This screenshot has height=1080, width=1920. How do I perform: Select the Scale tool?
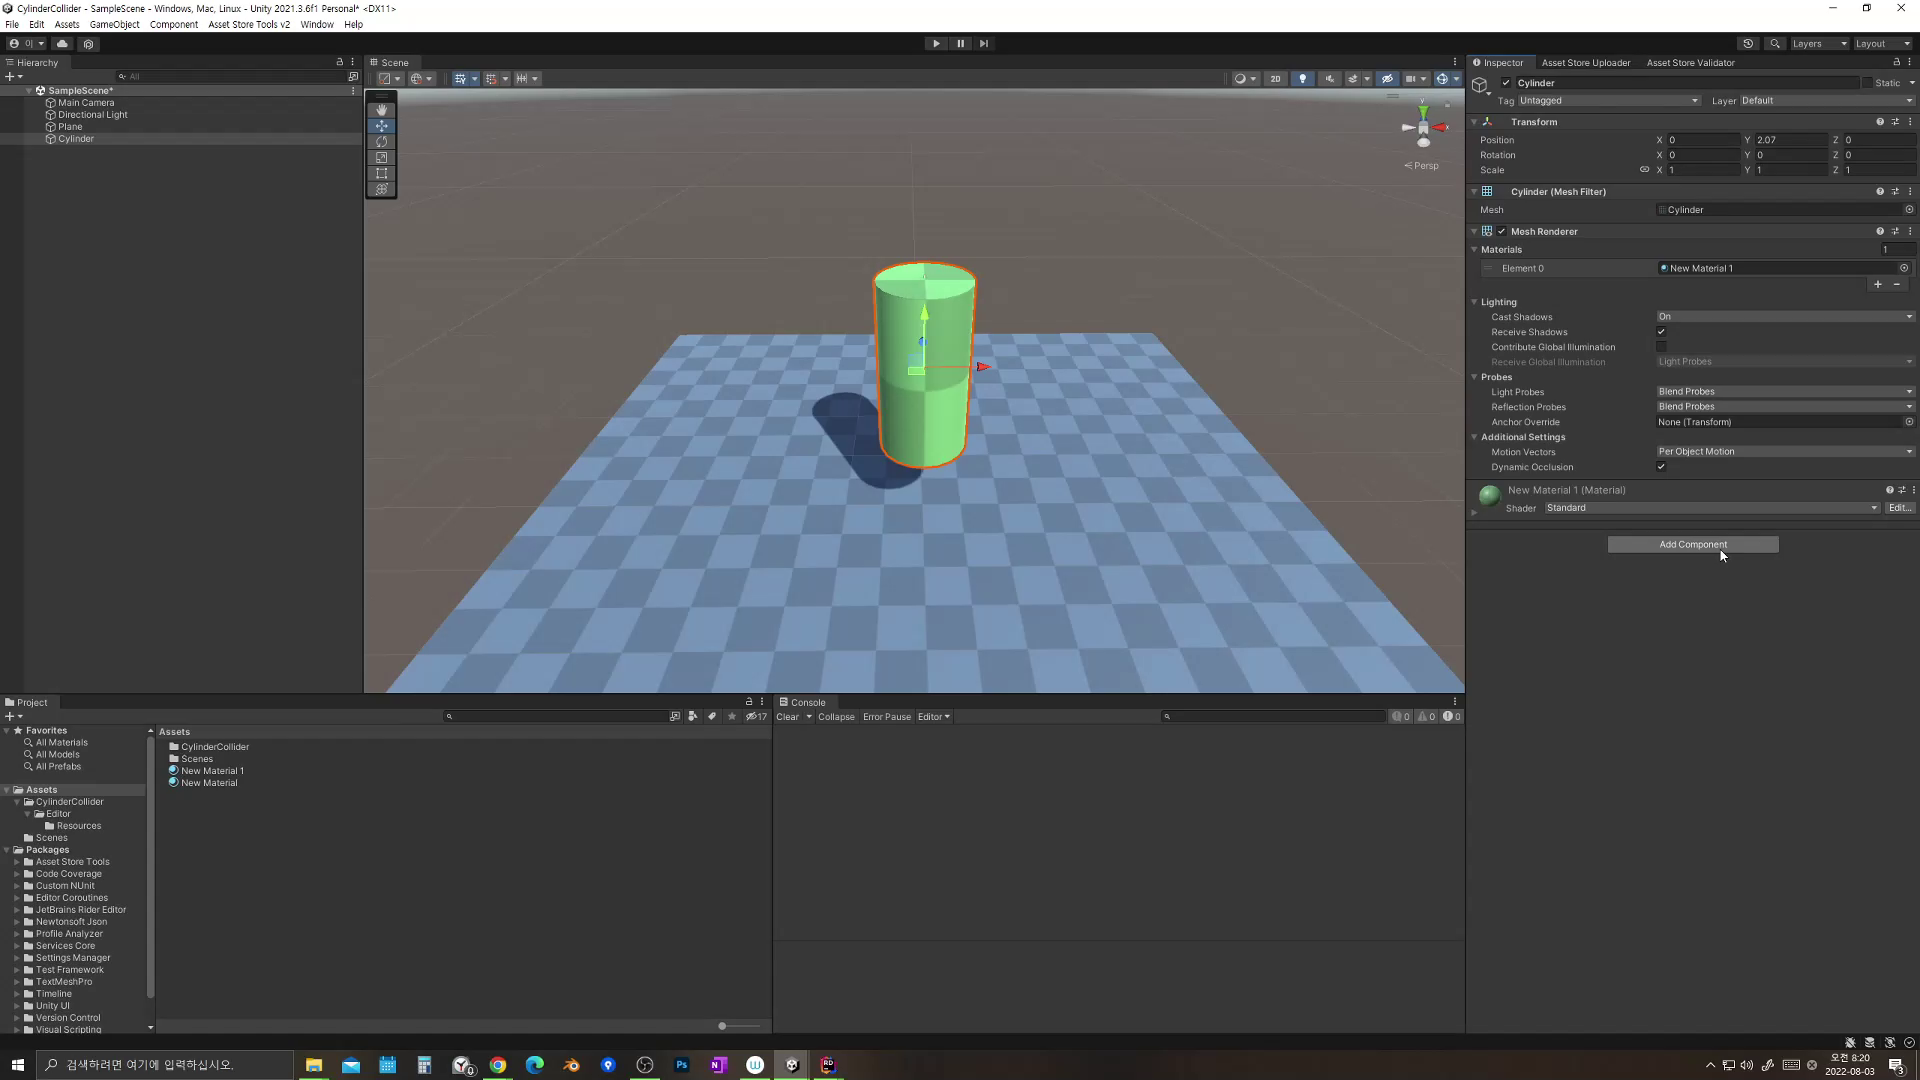(381, 158)
